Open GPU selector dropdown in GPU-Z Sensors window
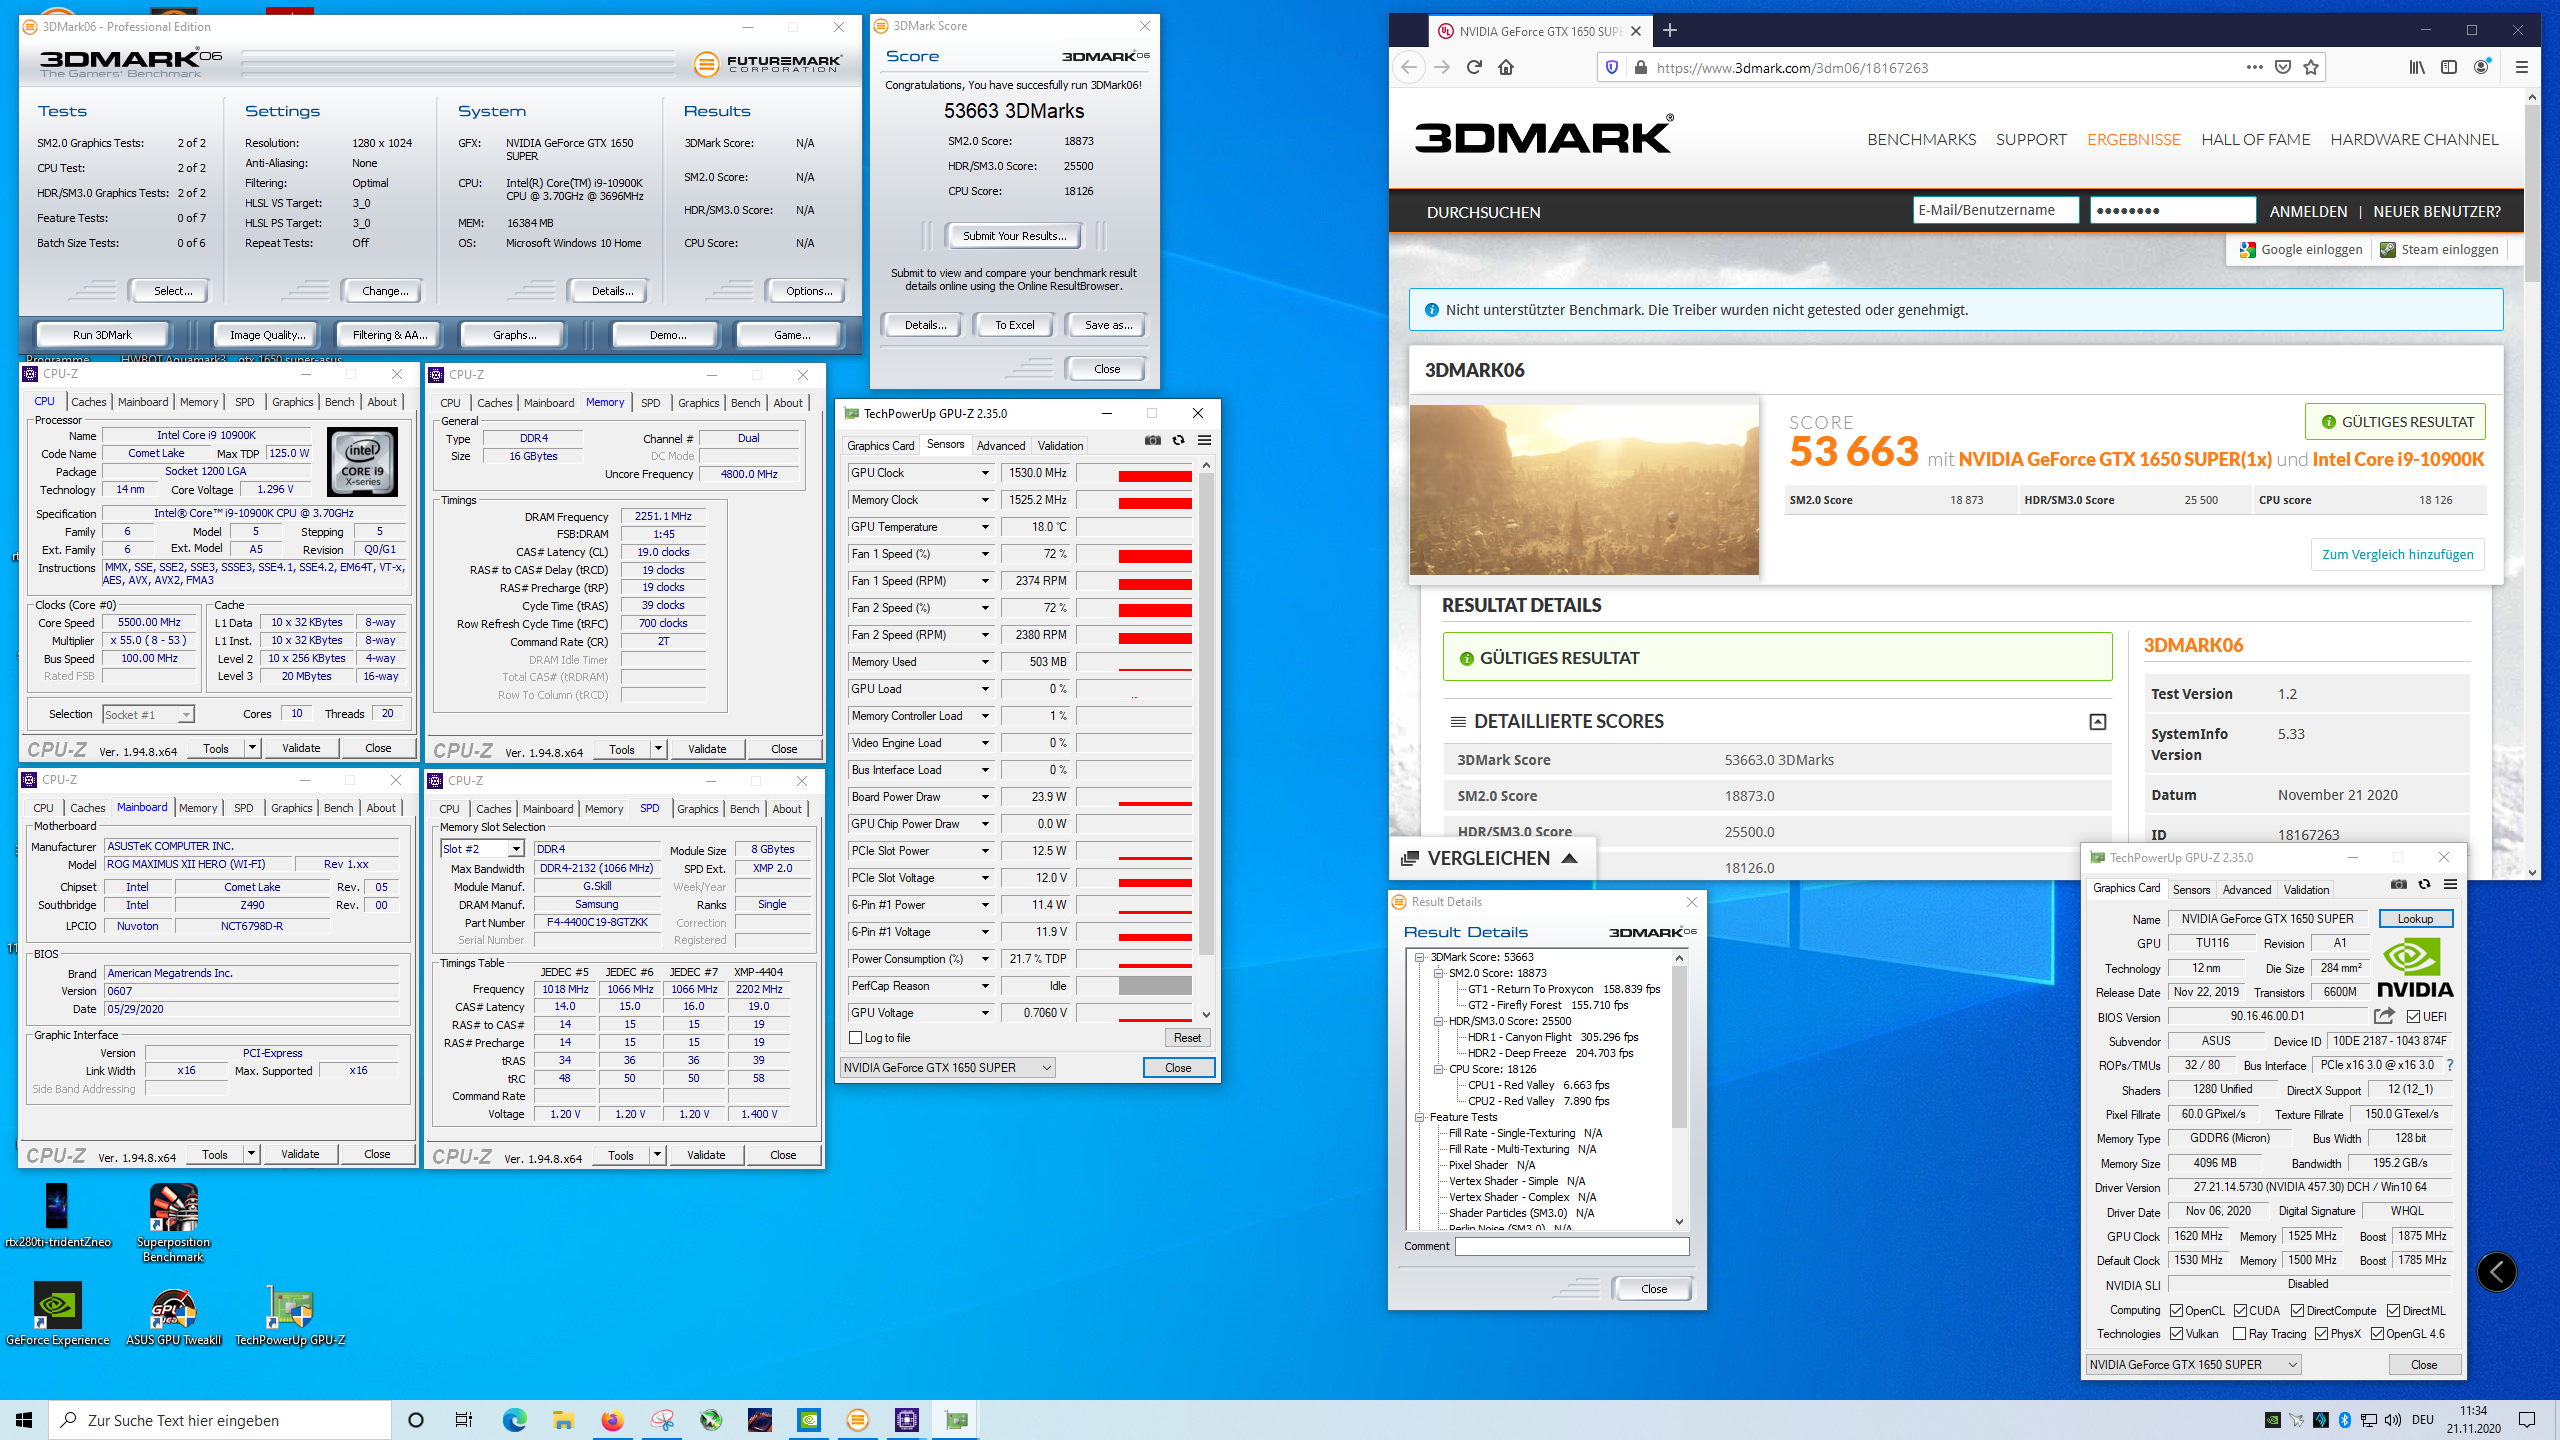 (947, 1067)
